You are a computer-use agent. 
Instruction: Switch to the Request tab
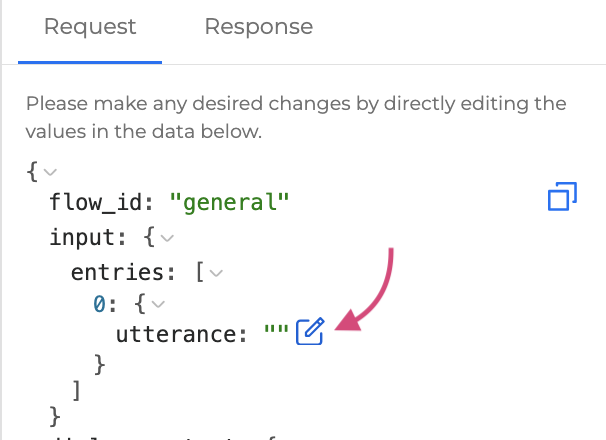click(x=90, y=27)
